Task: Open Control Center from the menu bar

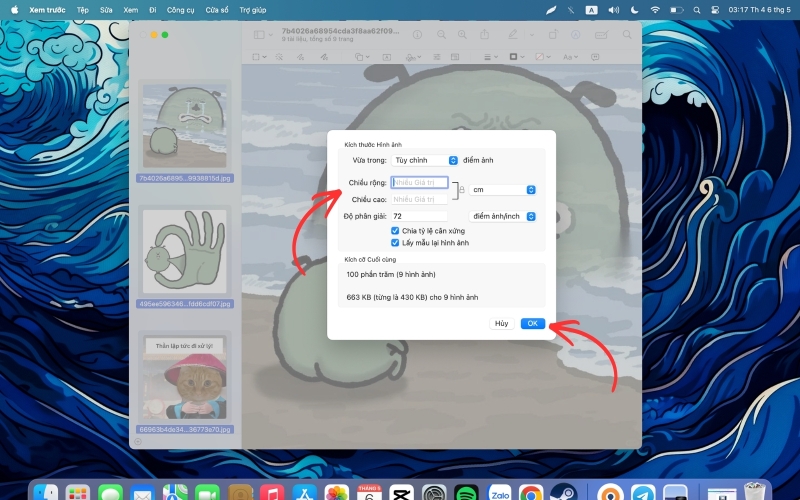Action: tap(715, 10)
